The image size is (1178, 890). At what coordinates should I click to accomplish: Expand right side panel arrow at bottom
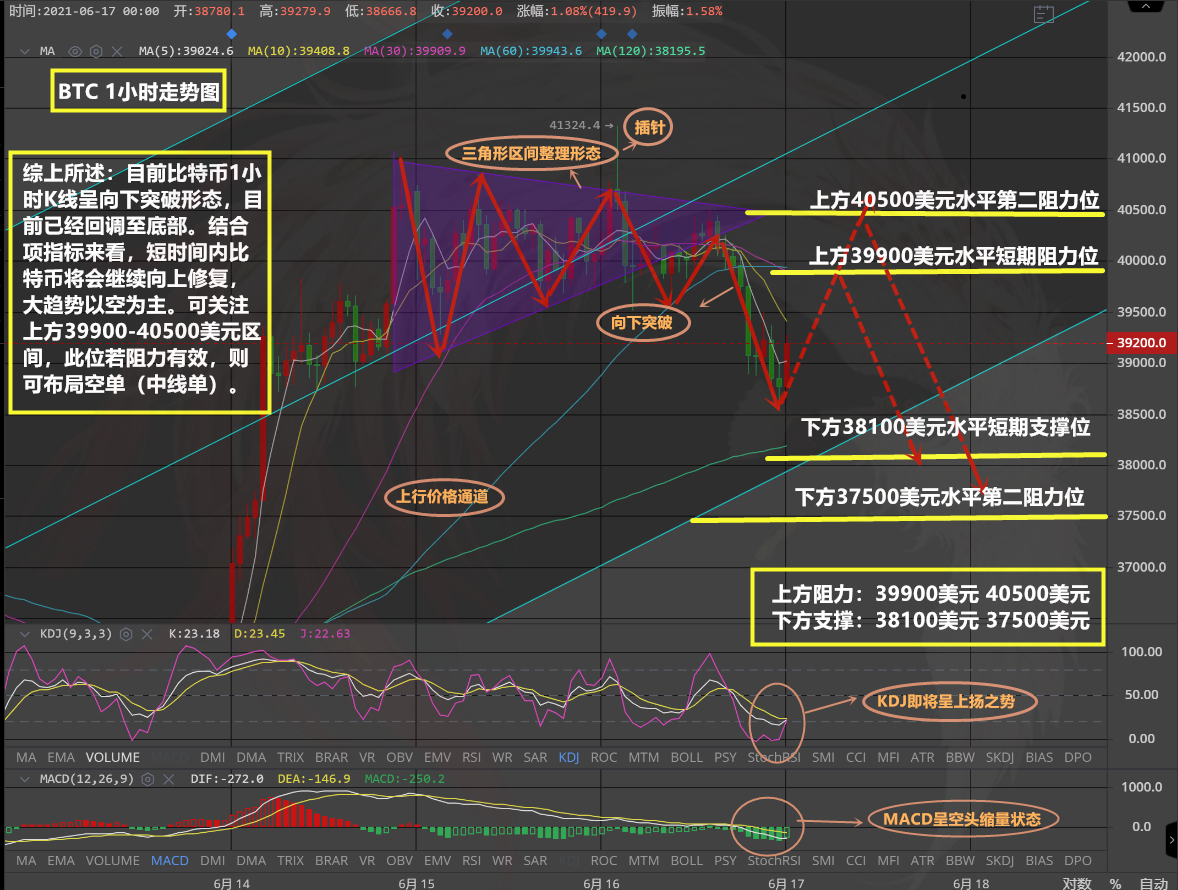pyautogui.click(x=1170, y=838)
